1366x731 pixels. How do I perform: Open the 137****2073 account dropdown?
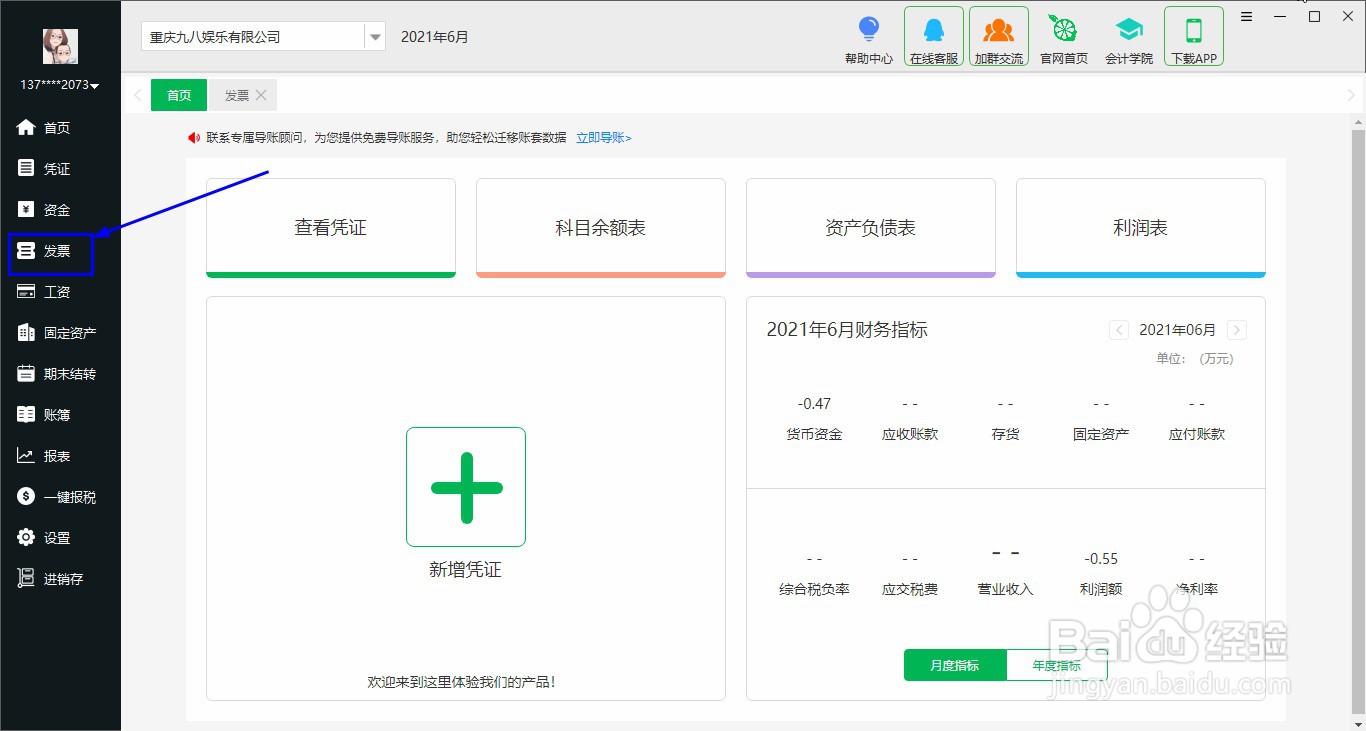coord(57,85)
